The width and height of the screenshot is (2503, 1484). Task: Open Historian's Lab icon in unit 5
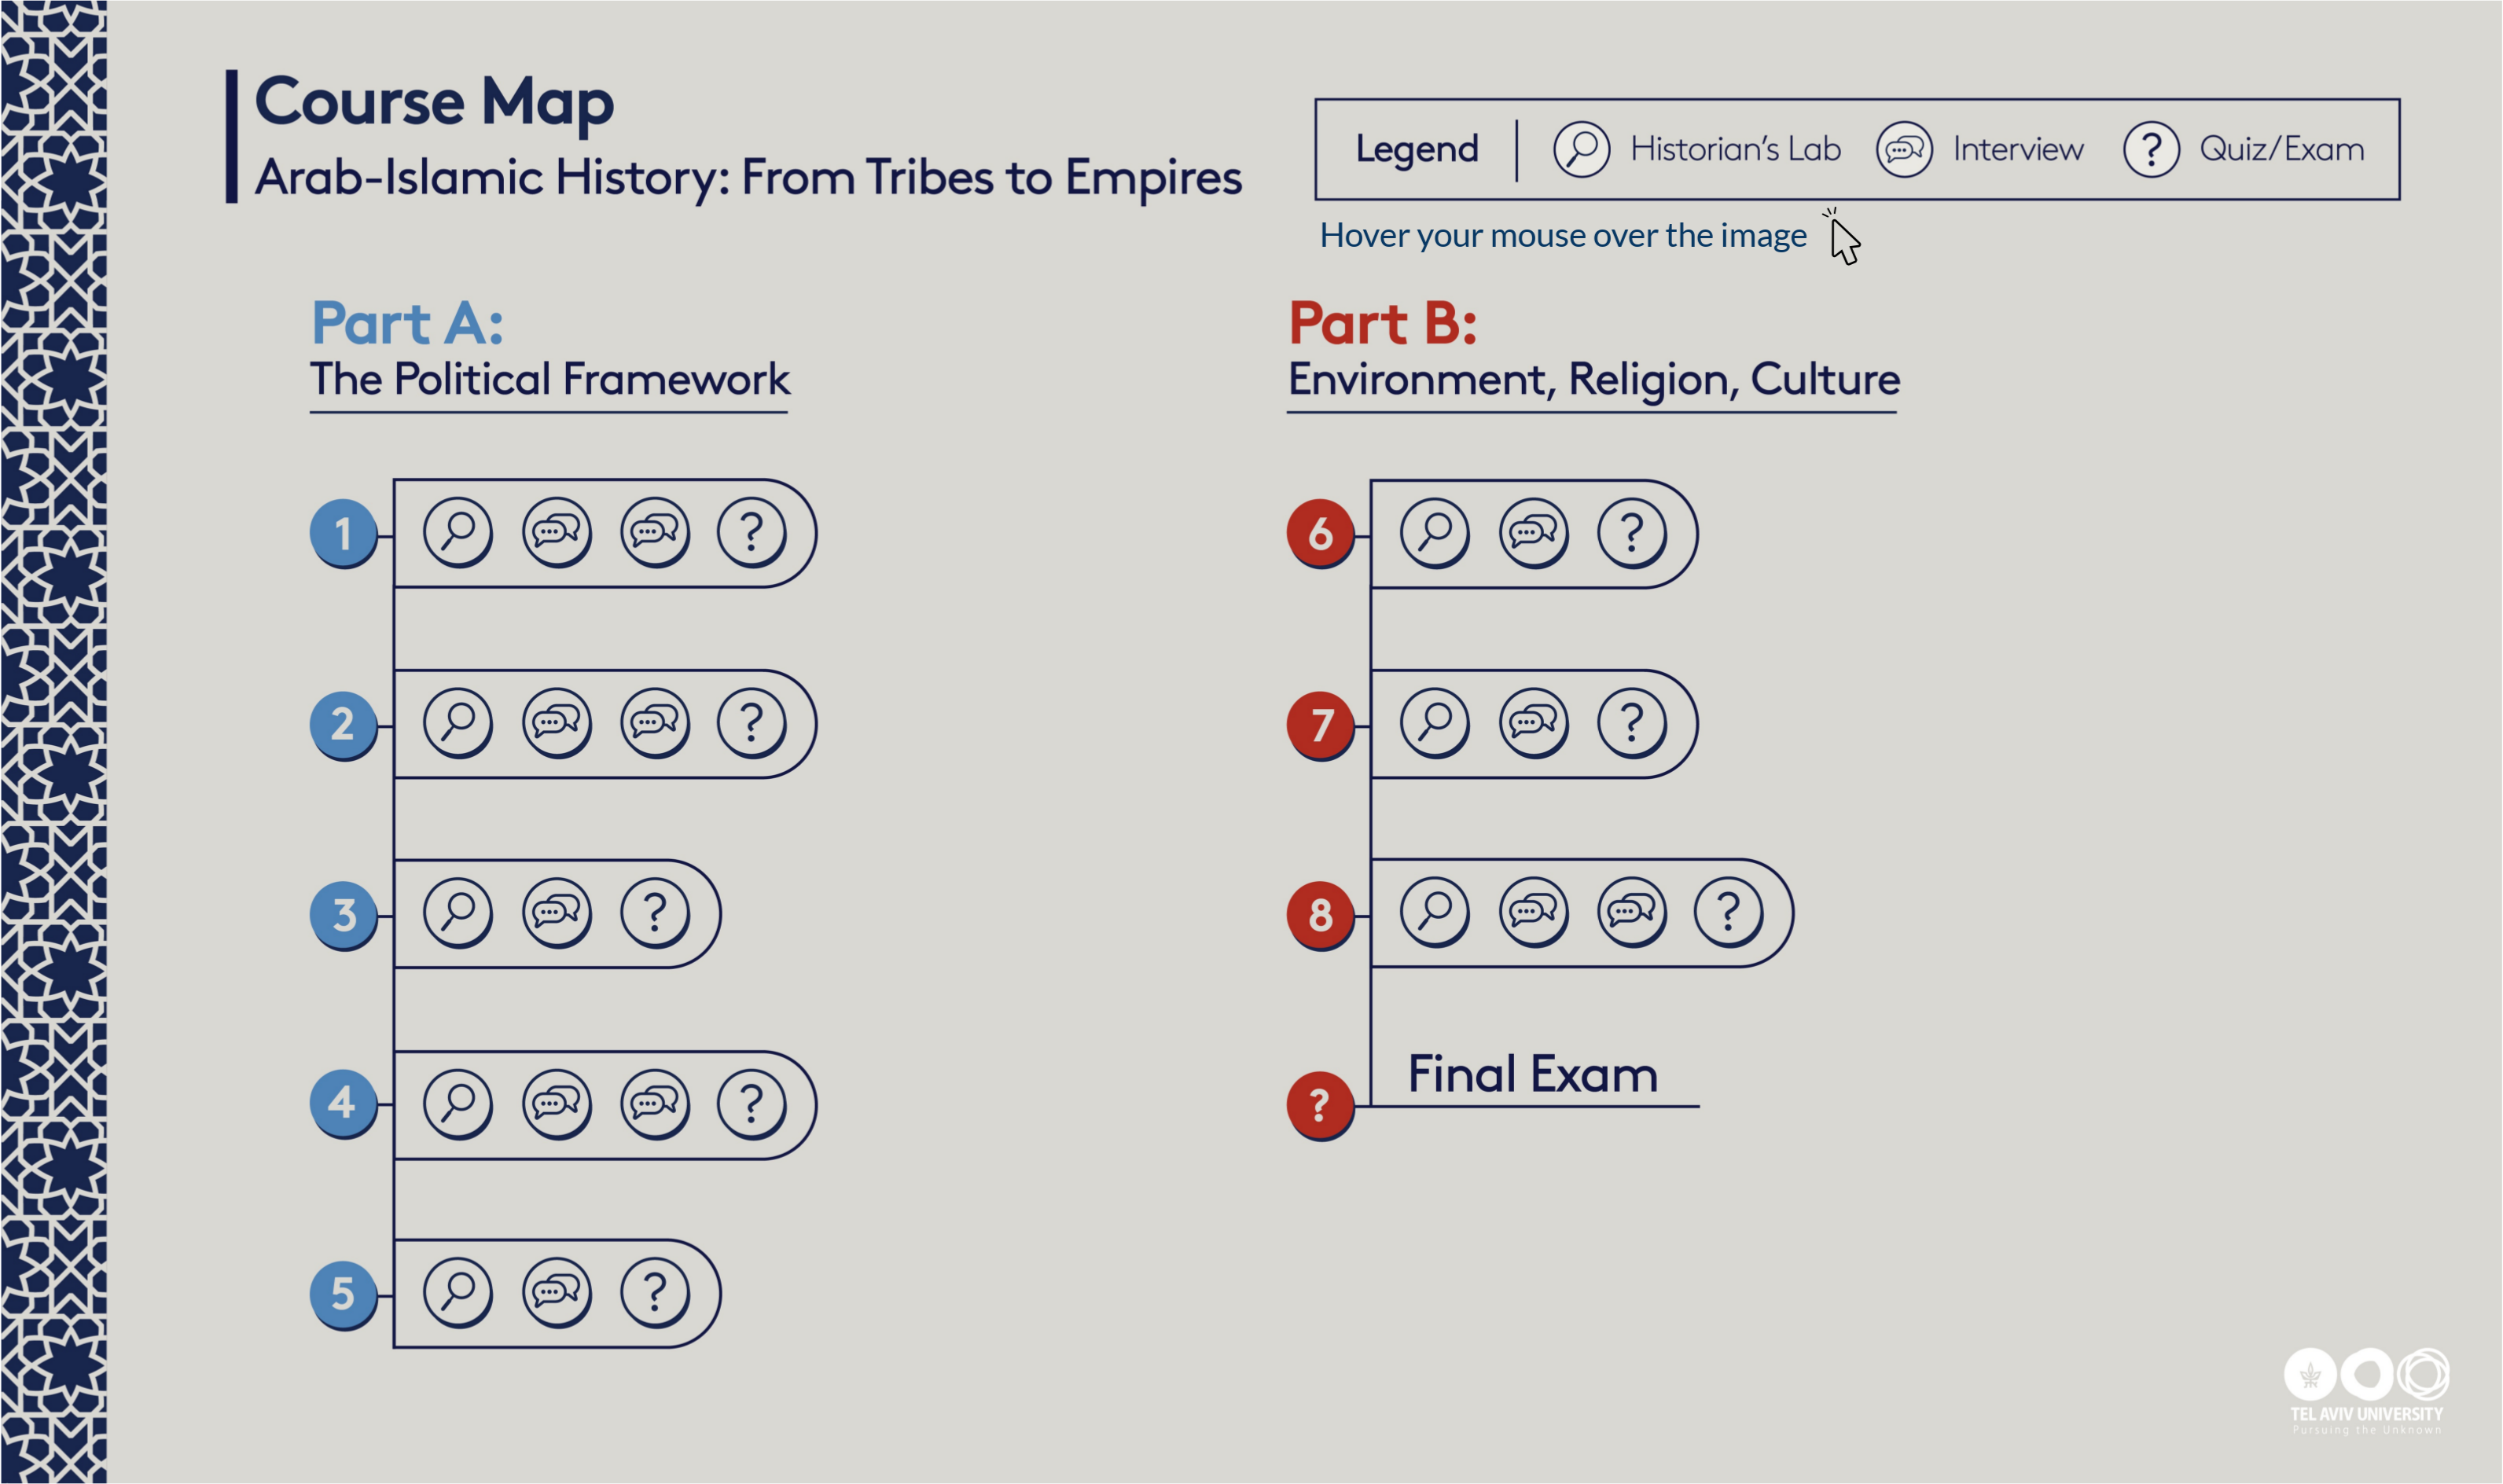457,1292
